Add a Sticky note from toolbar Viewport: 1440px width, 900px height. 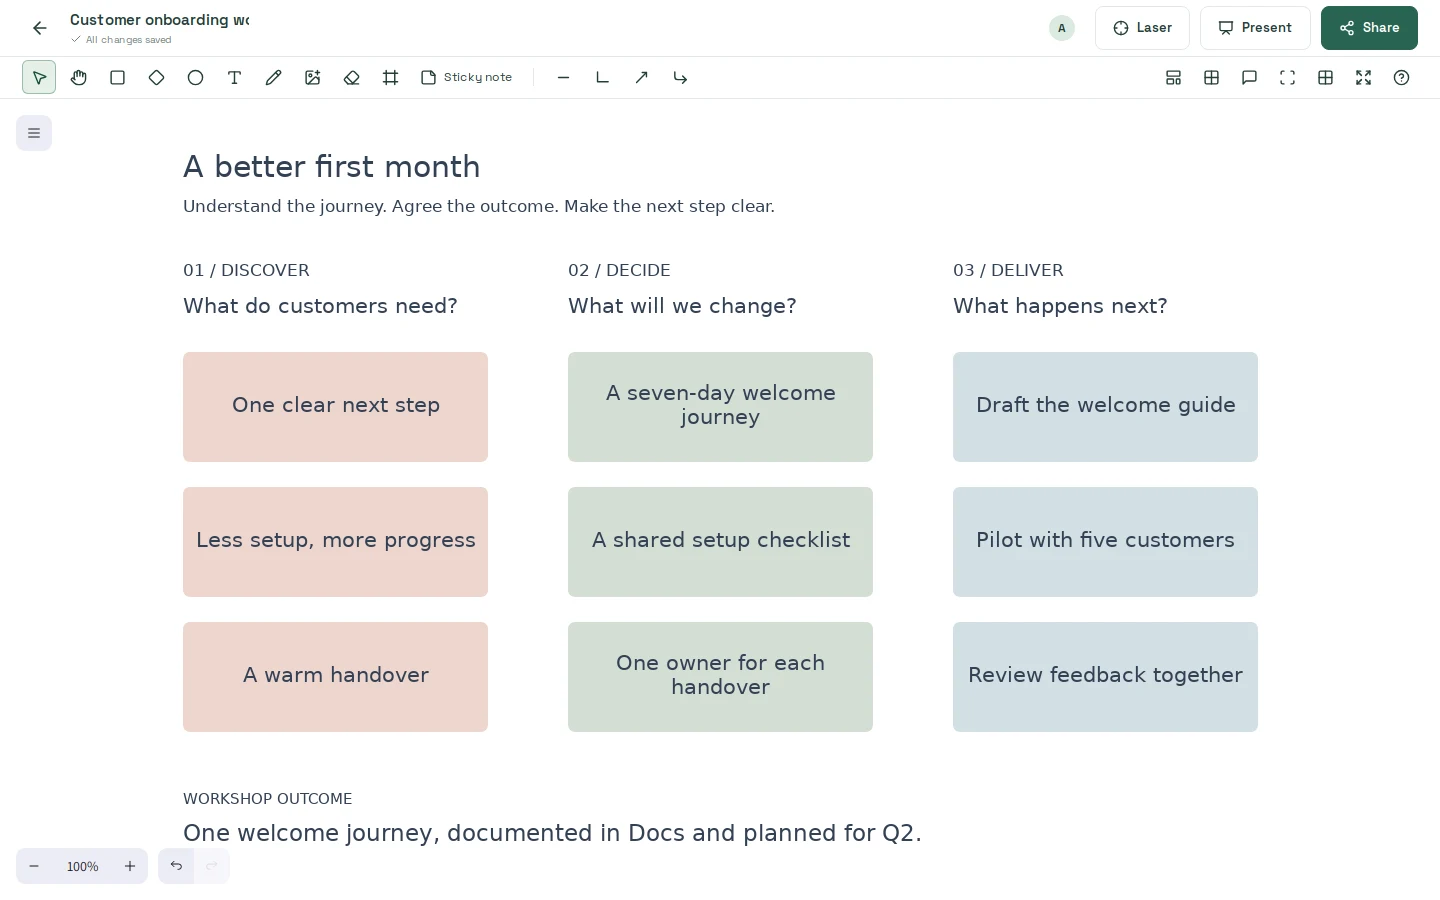tap(466, 77)
